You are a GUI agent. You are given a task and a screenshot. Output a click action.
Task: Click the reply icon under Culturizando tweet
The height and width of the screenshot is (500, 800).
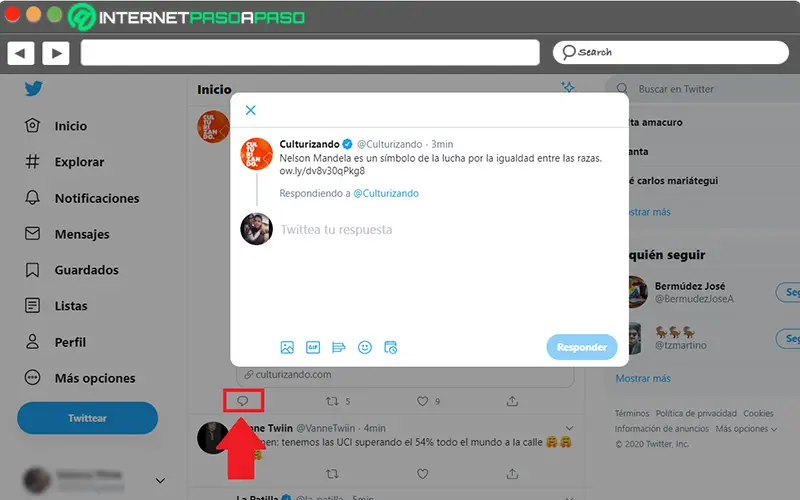(243, 401)
